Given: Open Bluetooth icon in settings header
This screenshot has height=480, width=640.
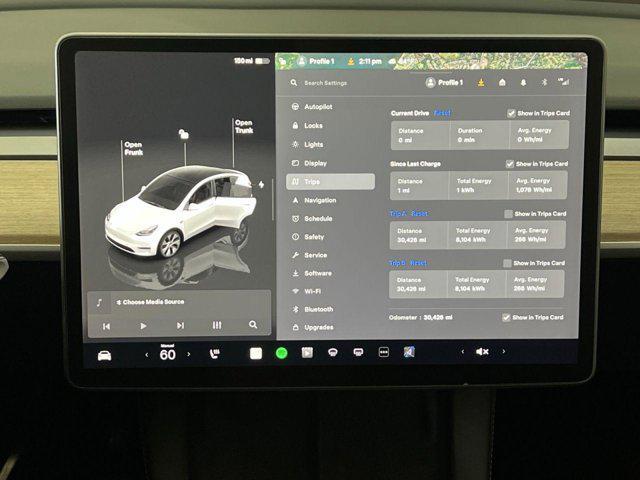Looking at the screenshot, I should pyautogui.click(x=544, y=82).
